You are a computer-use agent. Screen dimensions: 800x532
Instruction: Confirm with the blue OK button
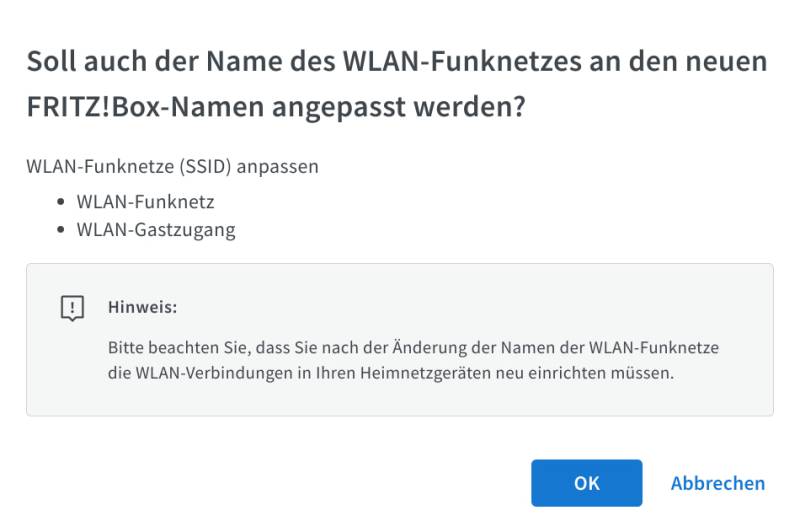pos(586,483)
